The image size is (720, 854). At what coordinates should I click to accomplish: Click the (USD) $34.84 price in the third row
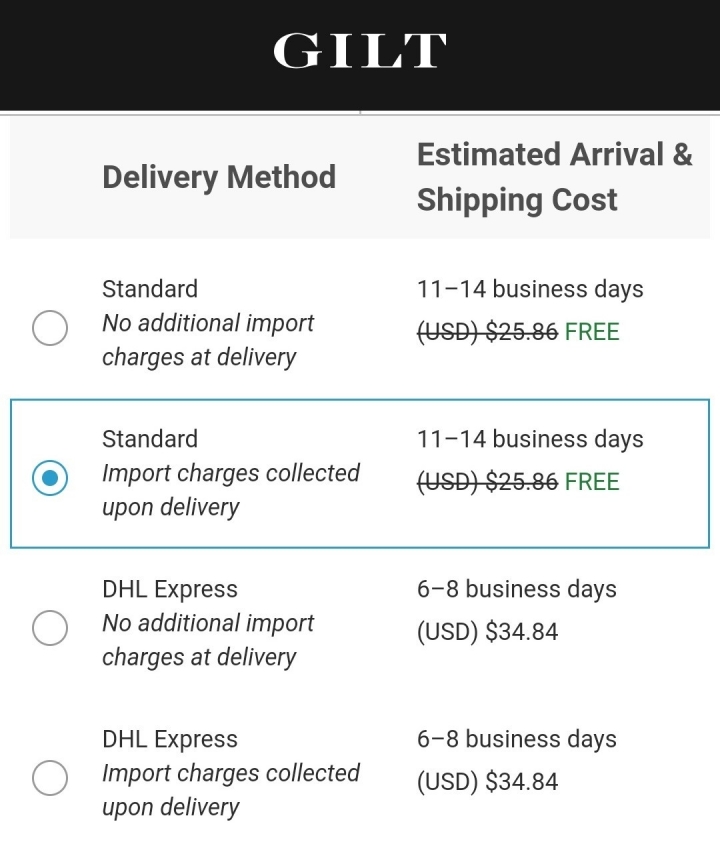[x=487, y=632]
